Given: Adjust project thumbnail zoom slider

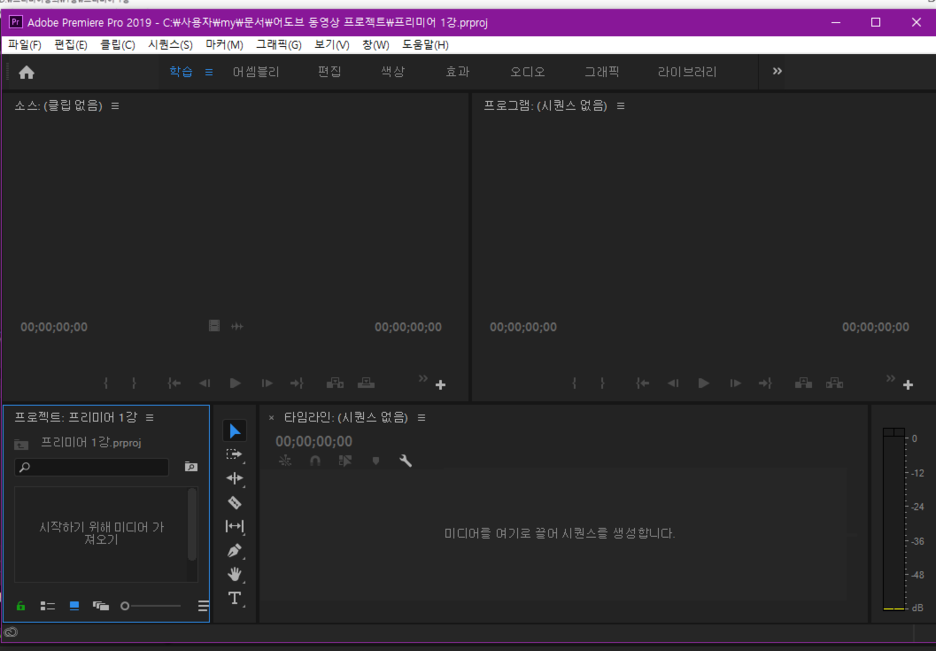Looking at the screenshot, I should (x=150, y=606).
